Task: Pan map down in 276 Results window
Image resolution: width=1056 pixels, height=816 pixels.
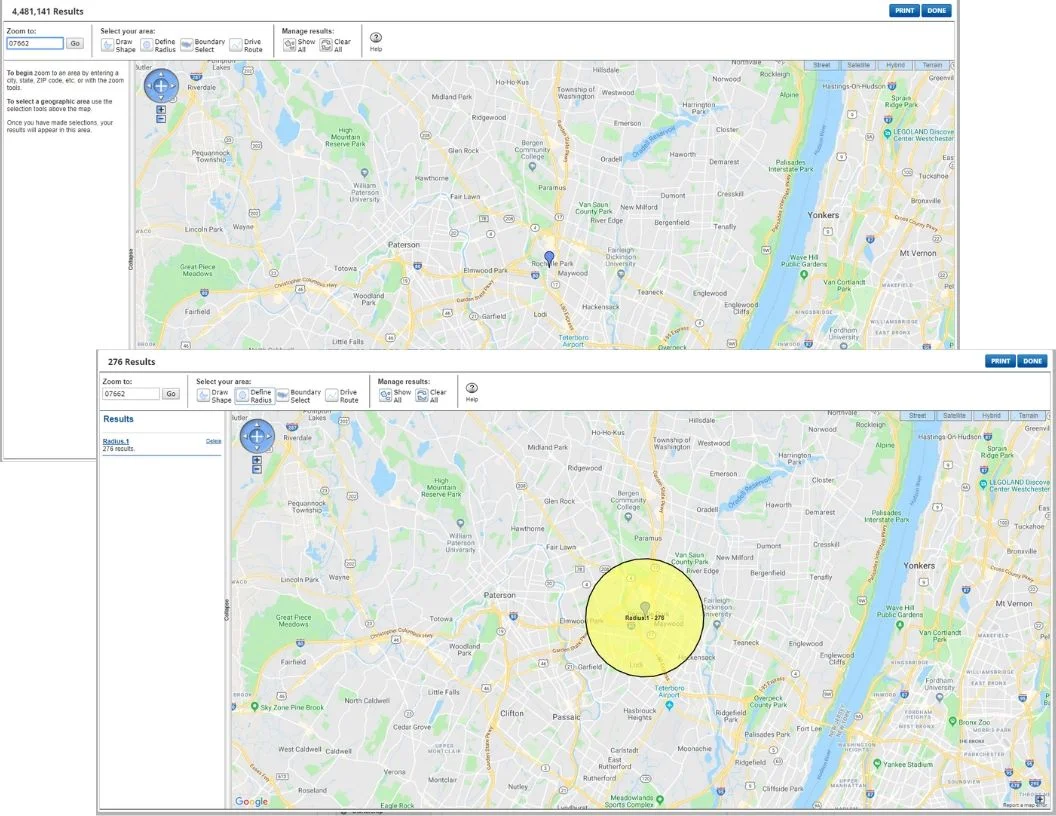Action: pyautogui.click(x=257, y=449)
